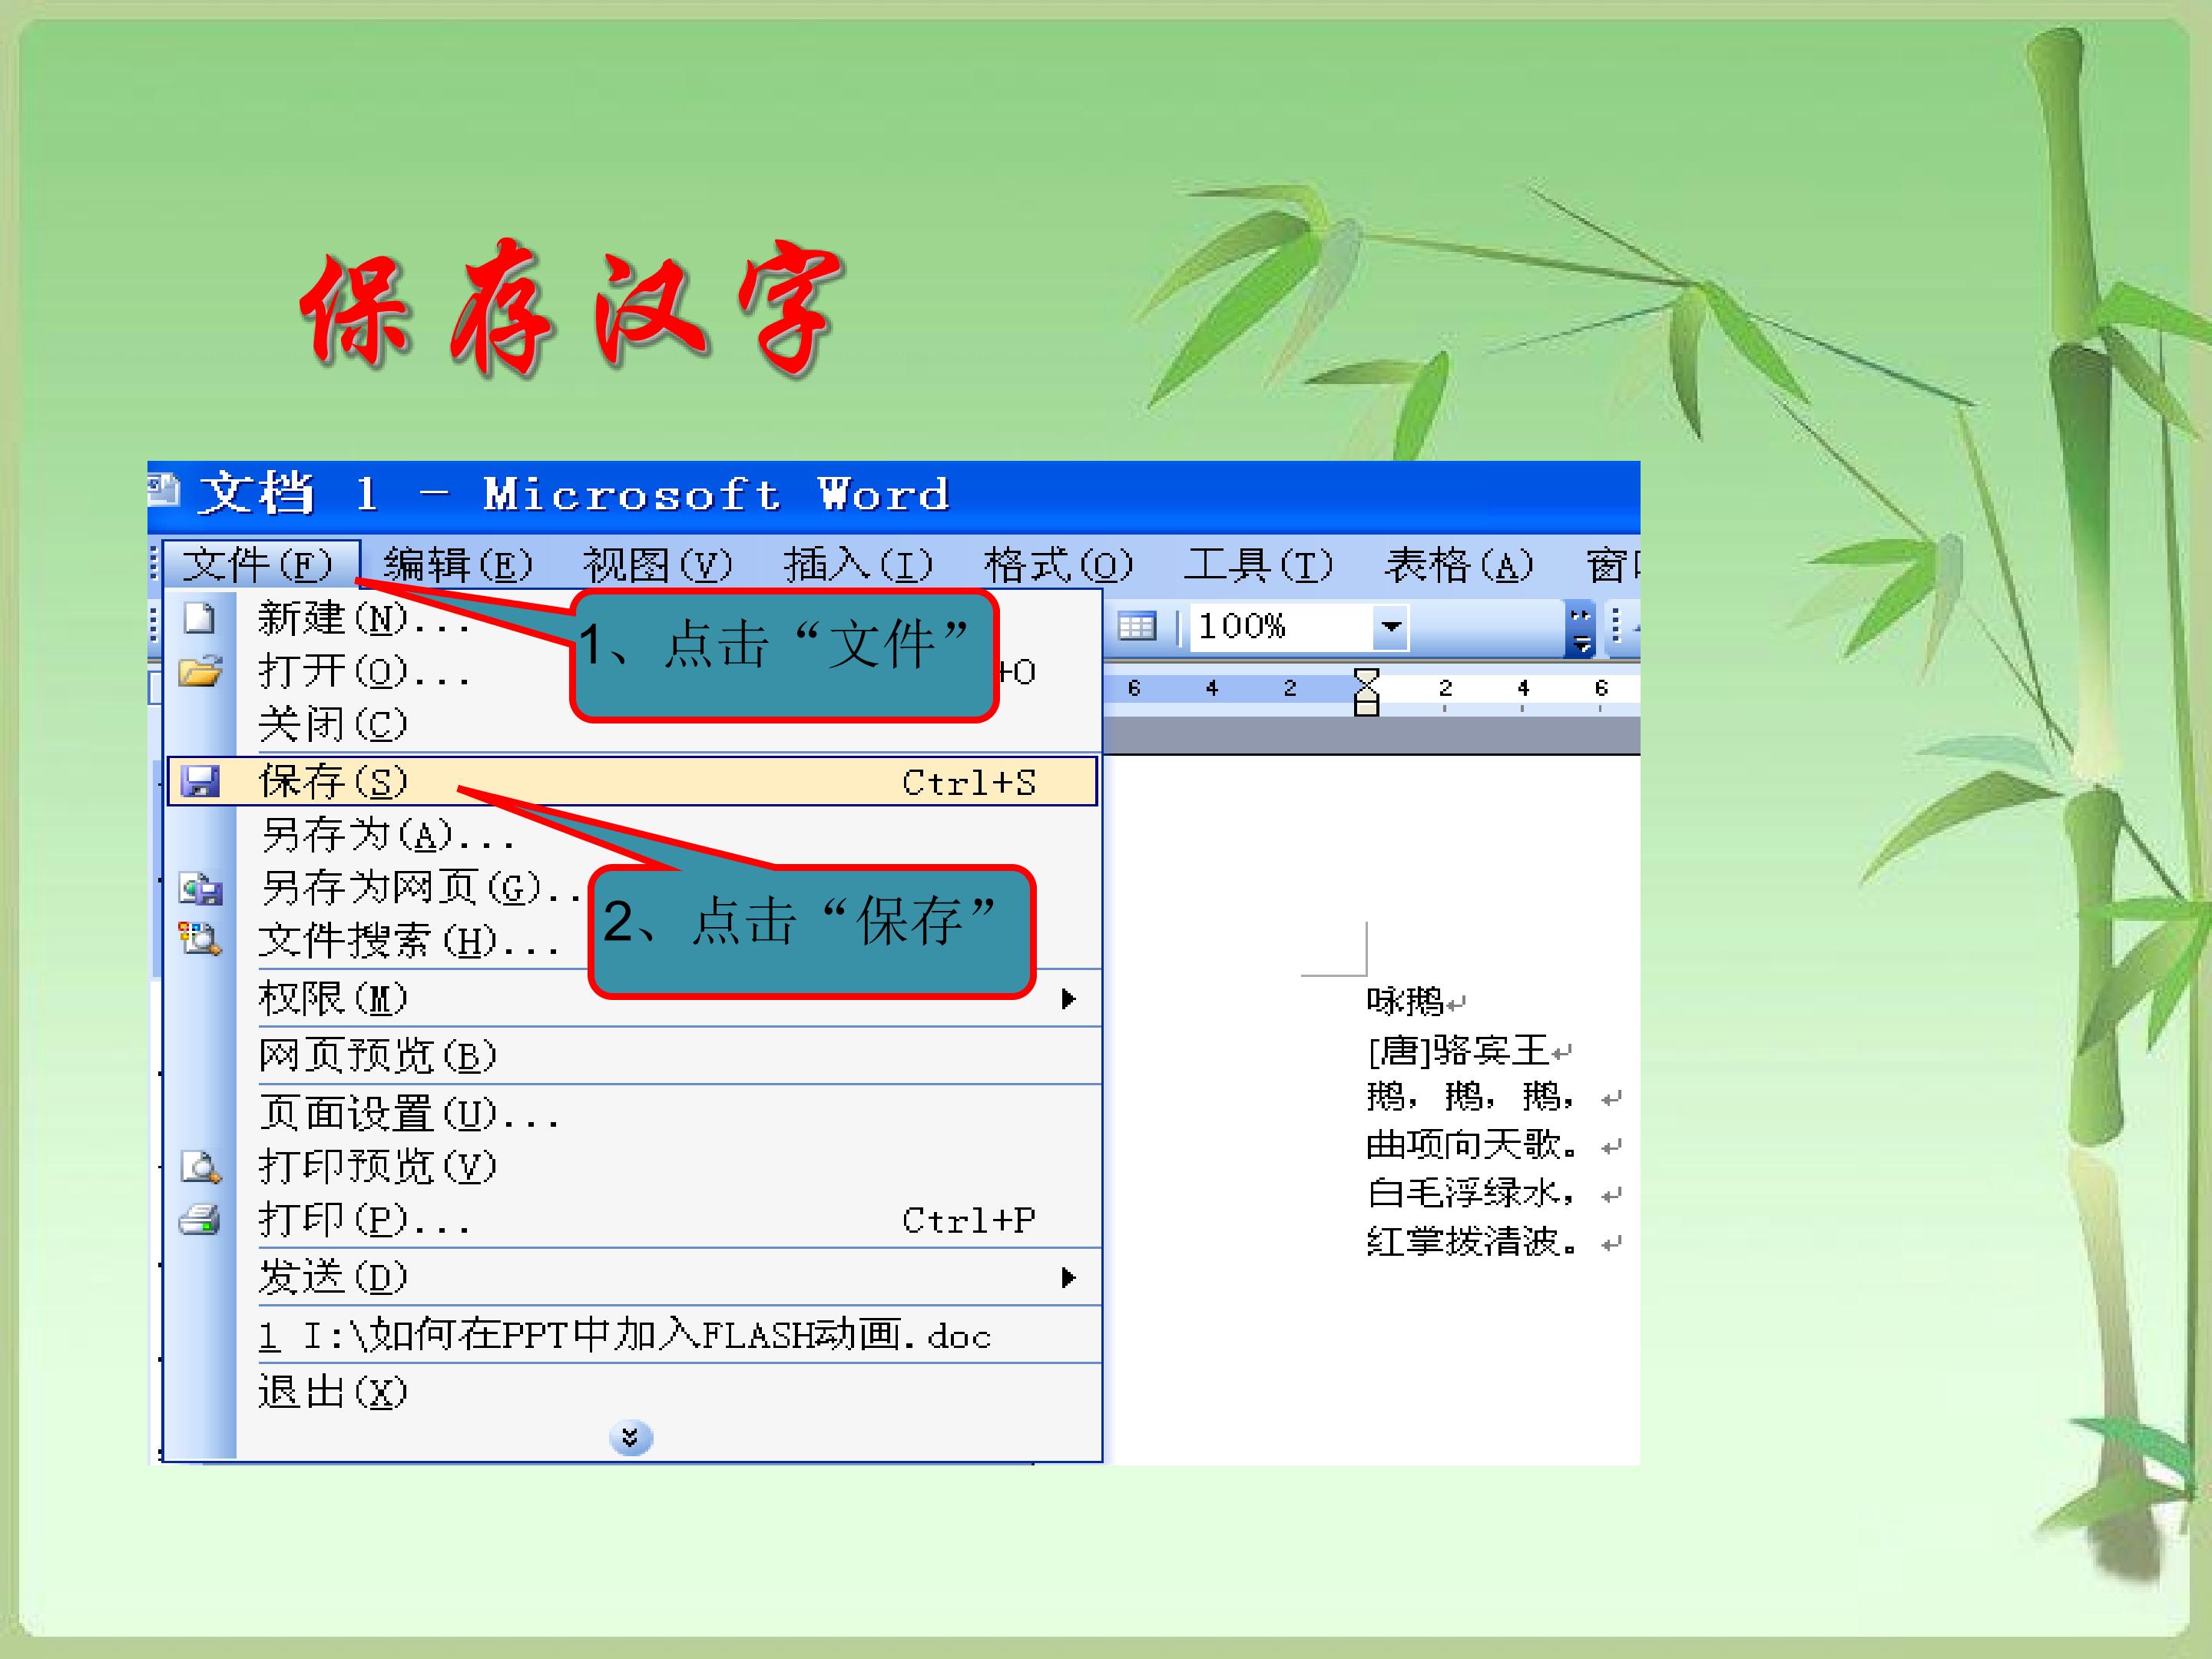This screenshot has height=1659, width=2212.
Task: Click the line 白毛浮绿水，
Action: click(1470, 1194)
